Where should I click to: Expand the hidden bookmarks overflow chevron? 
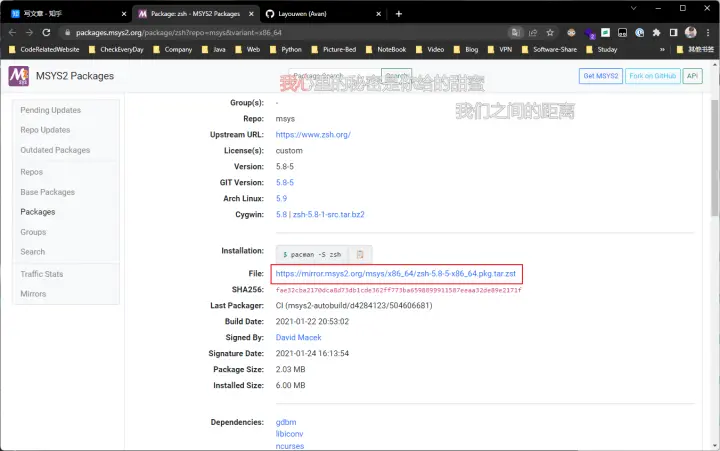[662, 50]
